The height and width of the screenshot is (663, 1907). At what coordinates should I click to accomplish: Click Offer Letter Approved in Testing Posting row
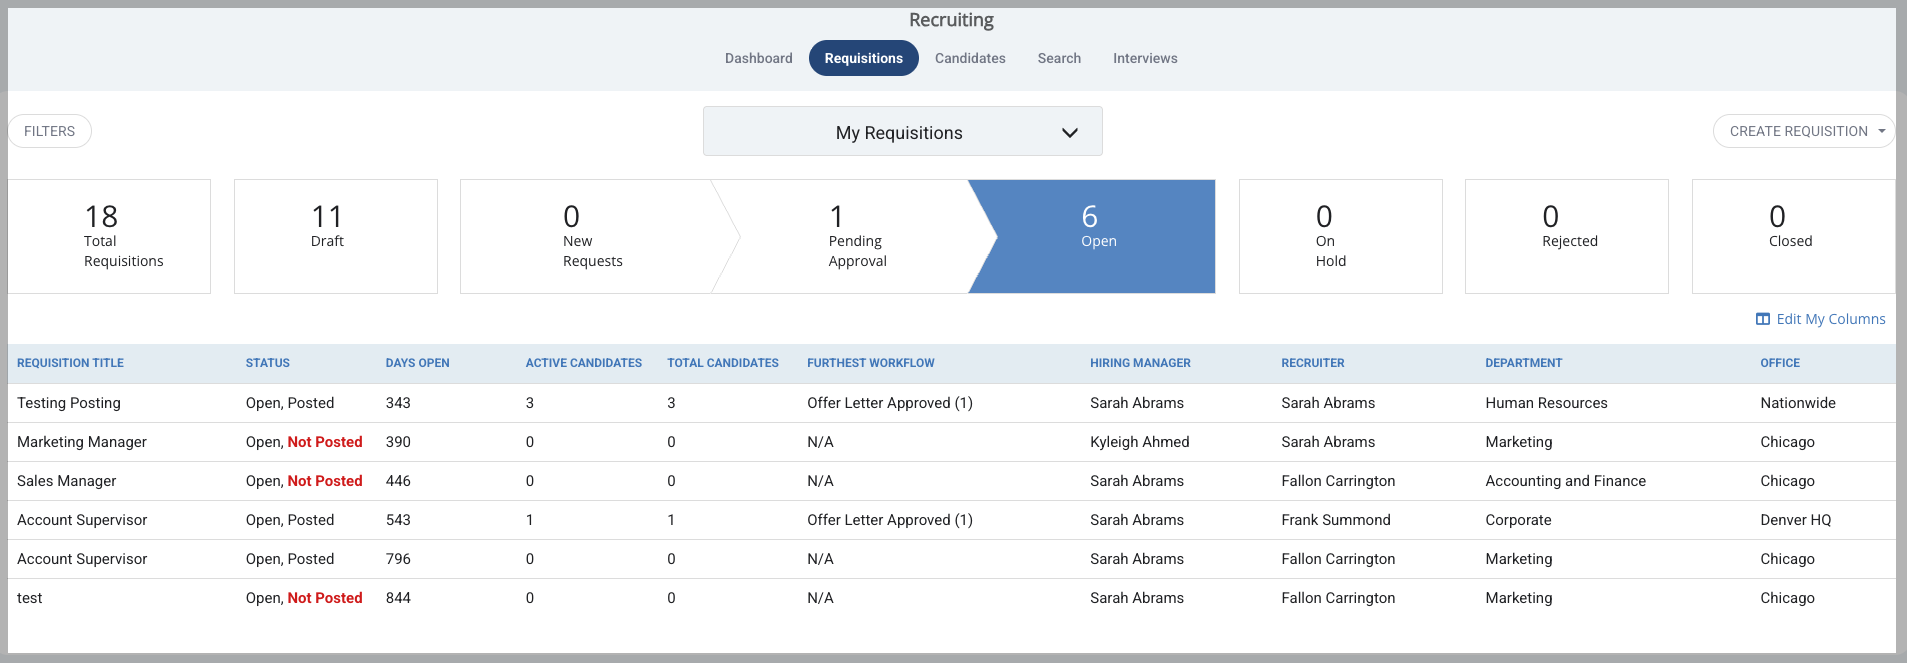point(890,403)
